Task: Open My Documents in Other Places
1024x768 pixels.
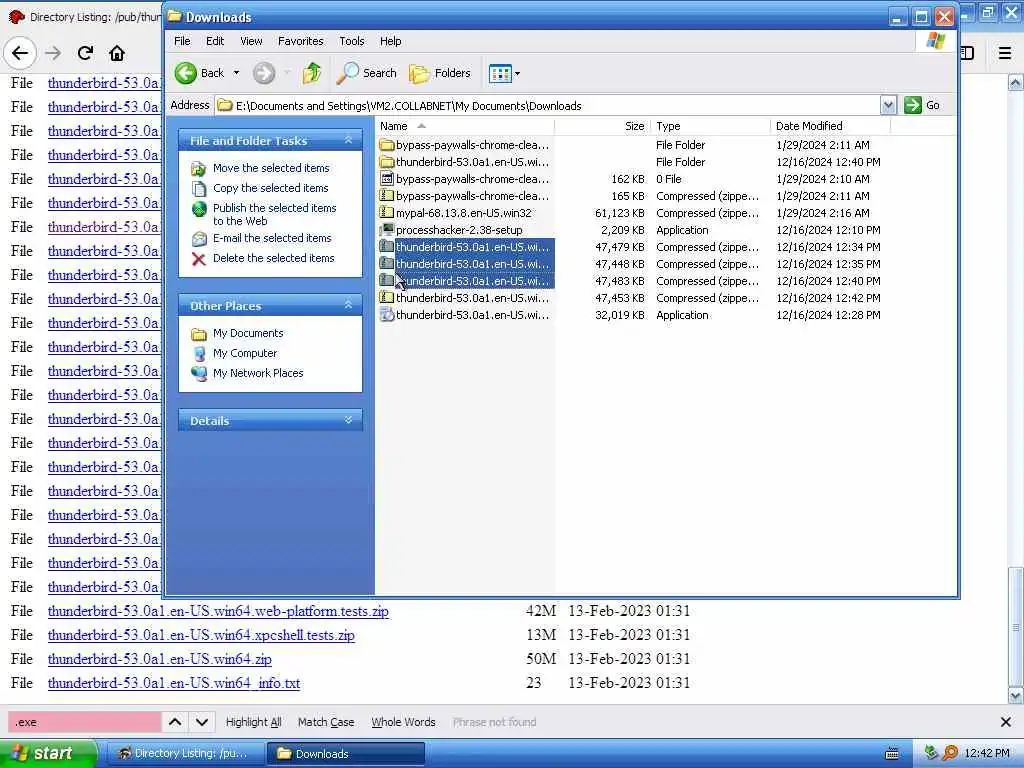Action: 248,333
